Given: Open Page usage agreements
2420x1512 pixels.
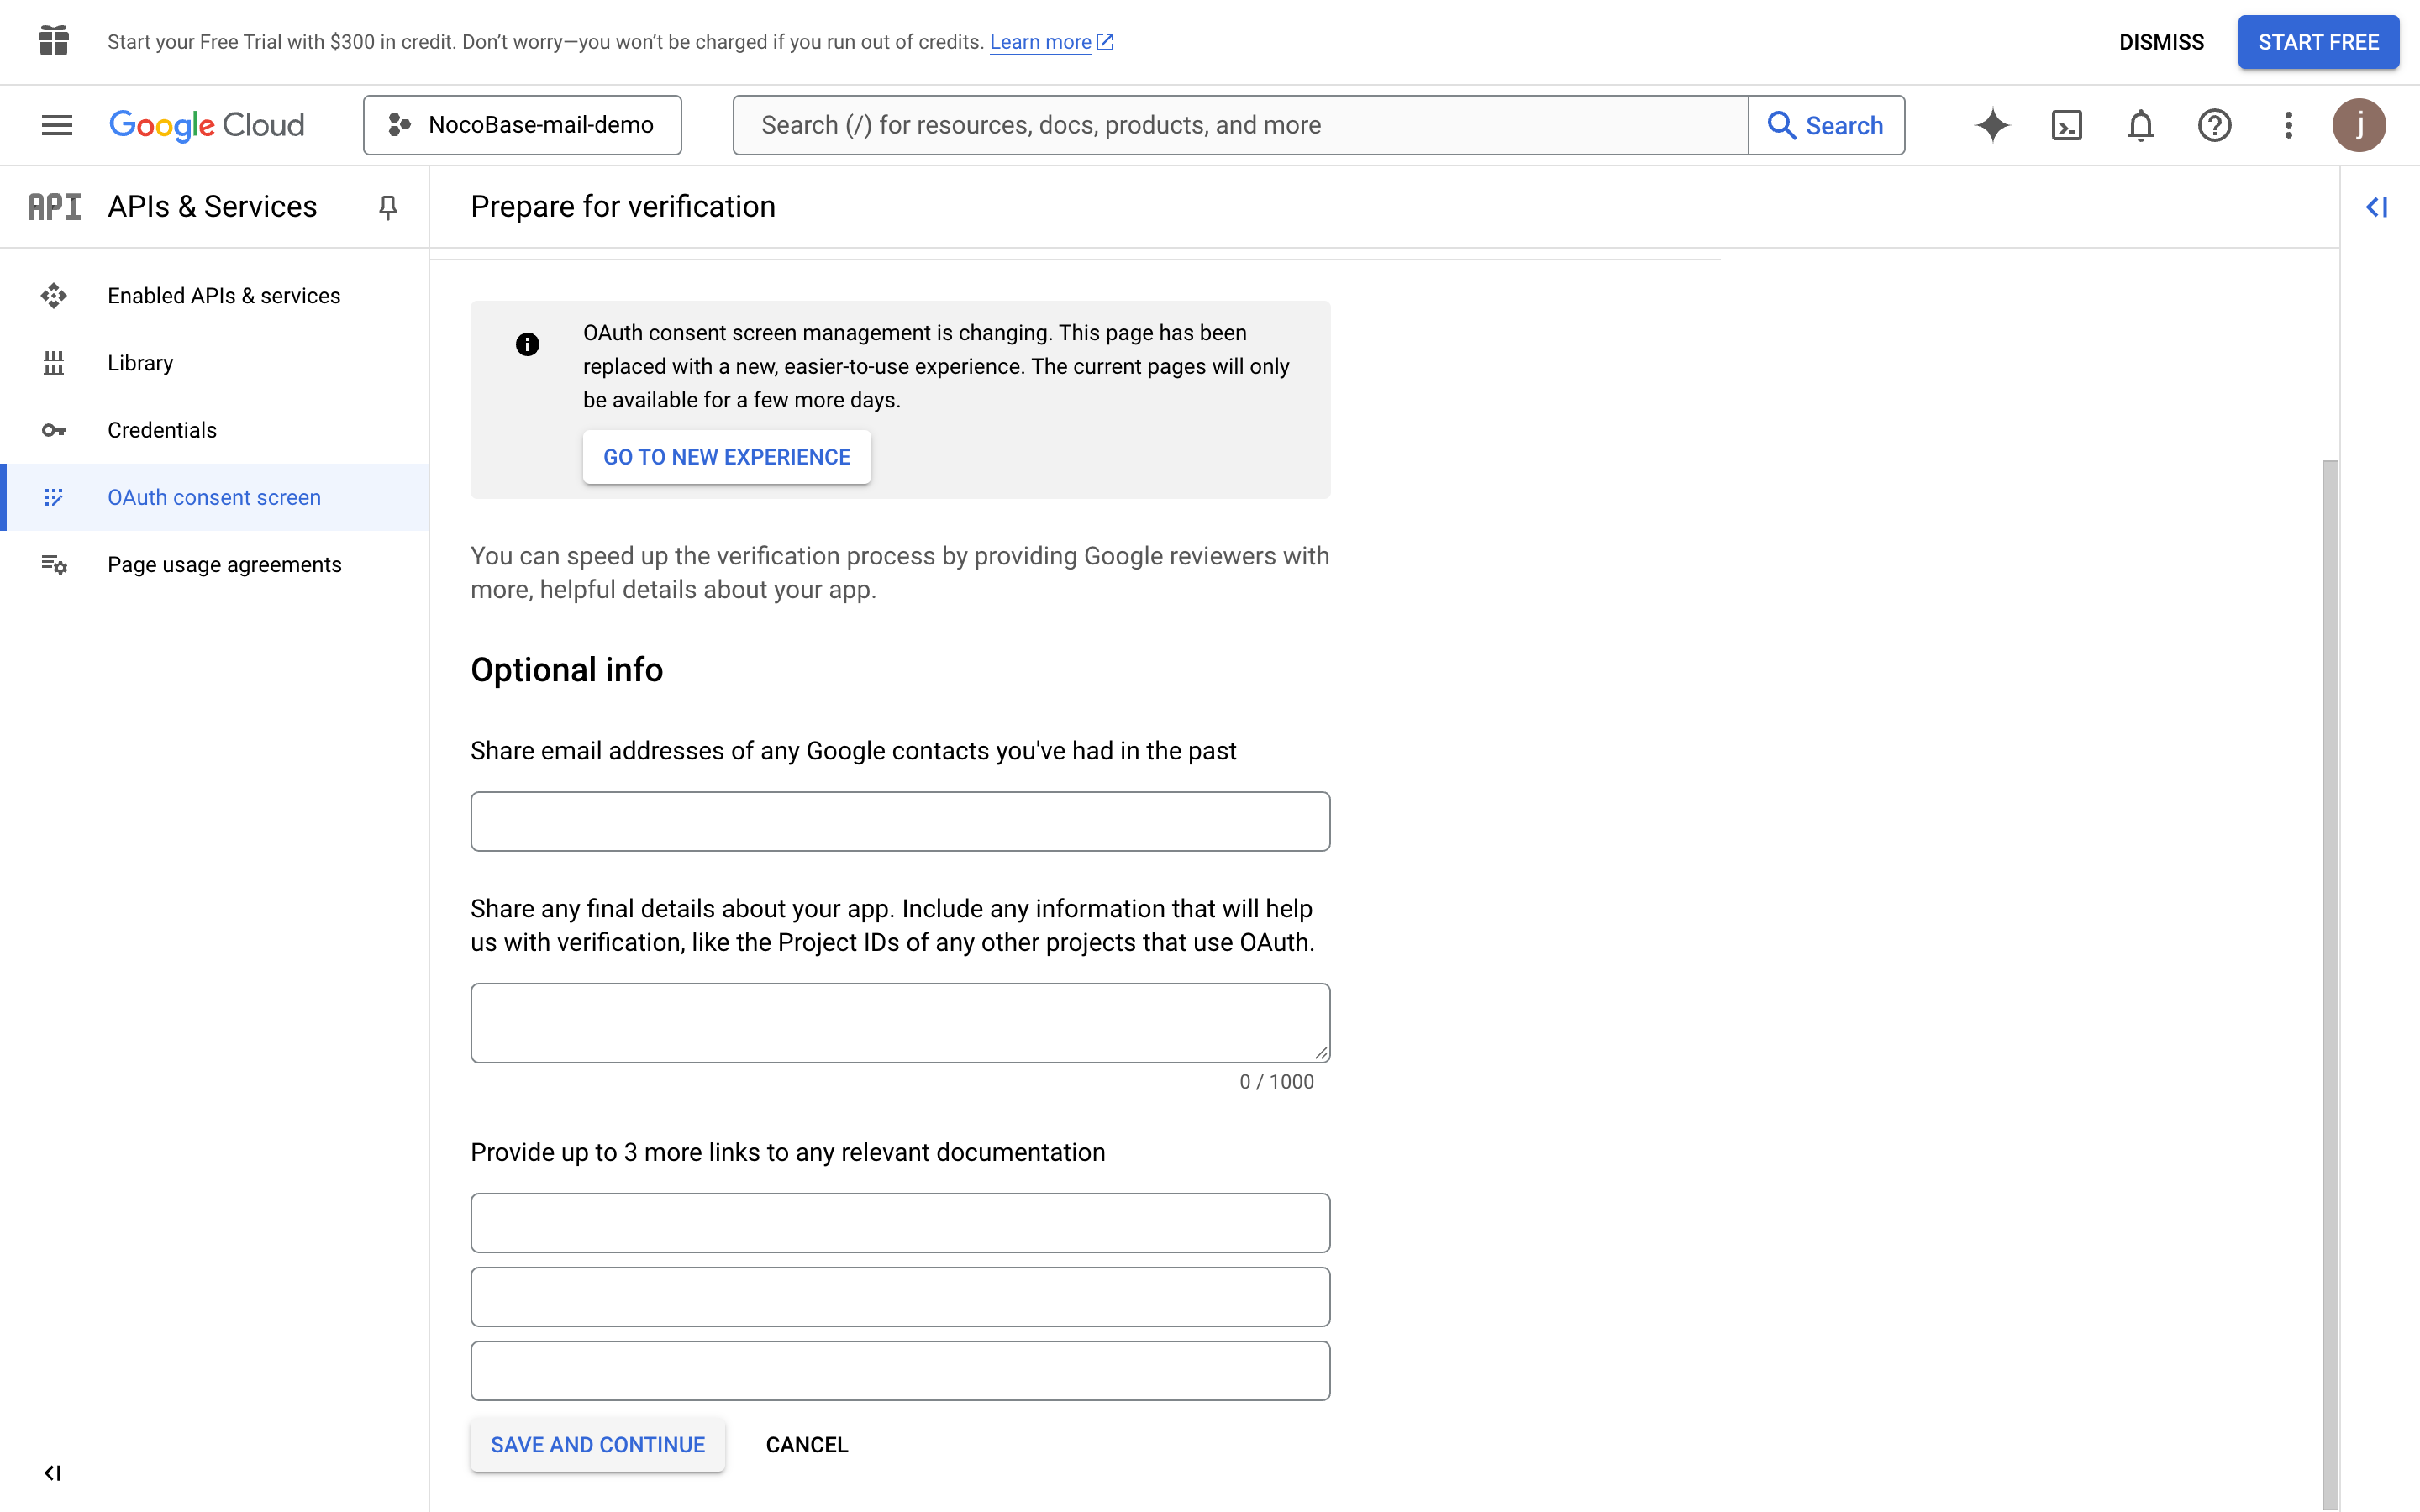Looking at the screenshot, I should [224, 565].
